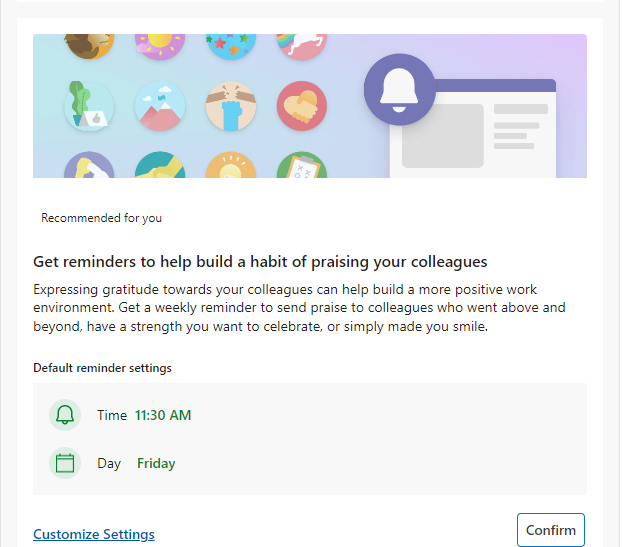The width and height of the screenshot is (622, 547).
Task: Click the Recommended for you label
Action: tap(101, 217)
